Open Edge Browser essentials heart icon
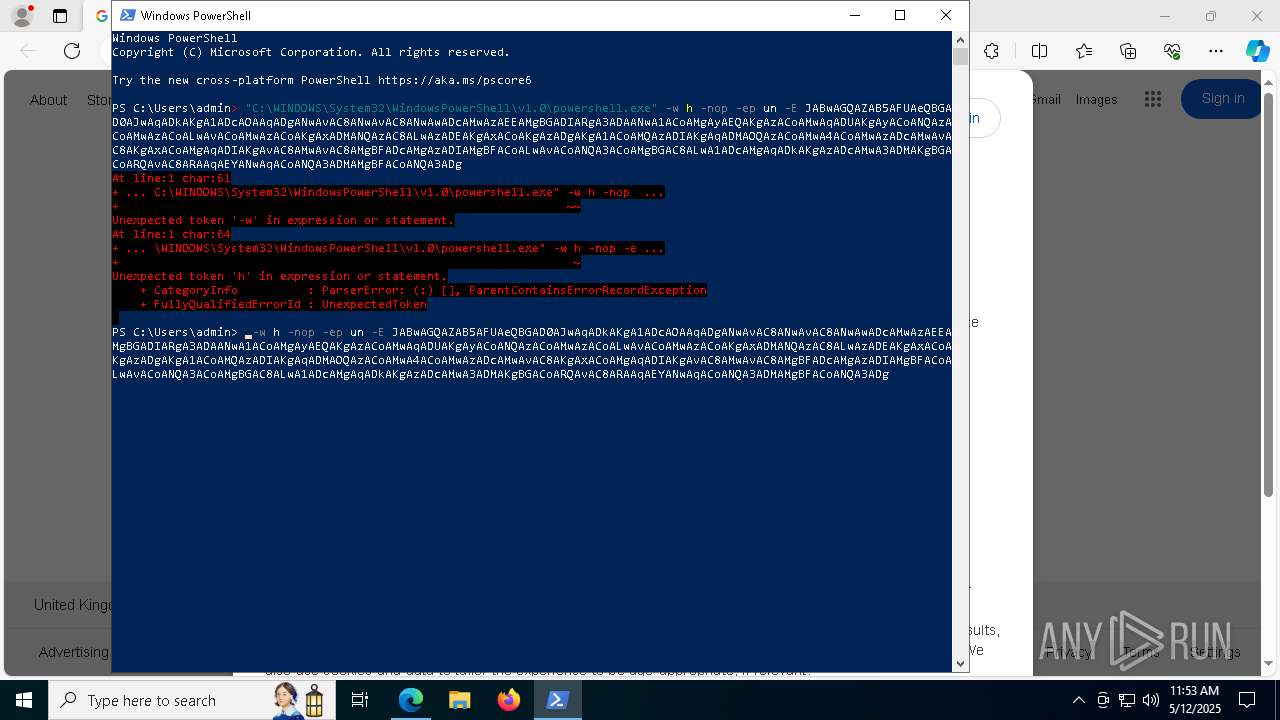The height and width of the screenshot is (720, 1280). coord(1172,51)
